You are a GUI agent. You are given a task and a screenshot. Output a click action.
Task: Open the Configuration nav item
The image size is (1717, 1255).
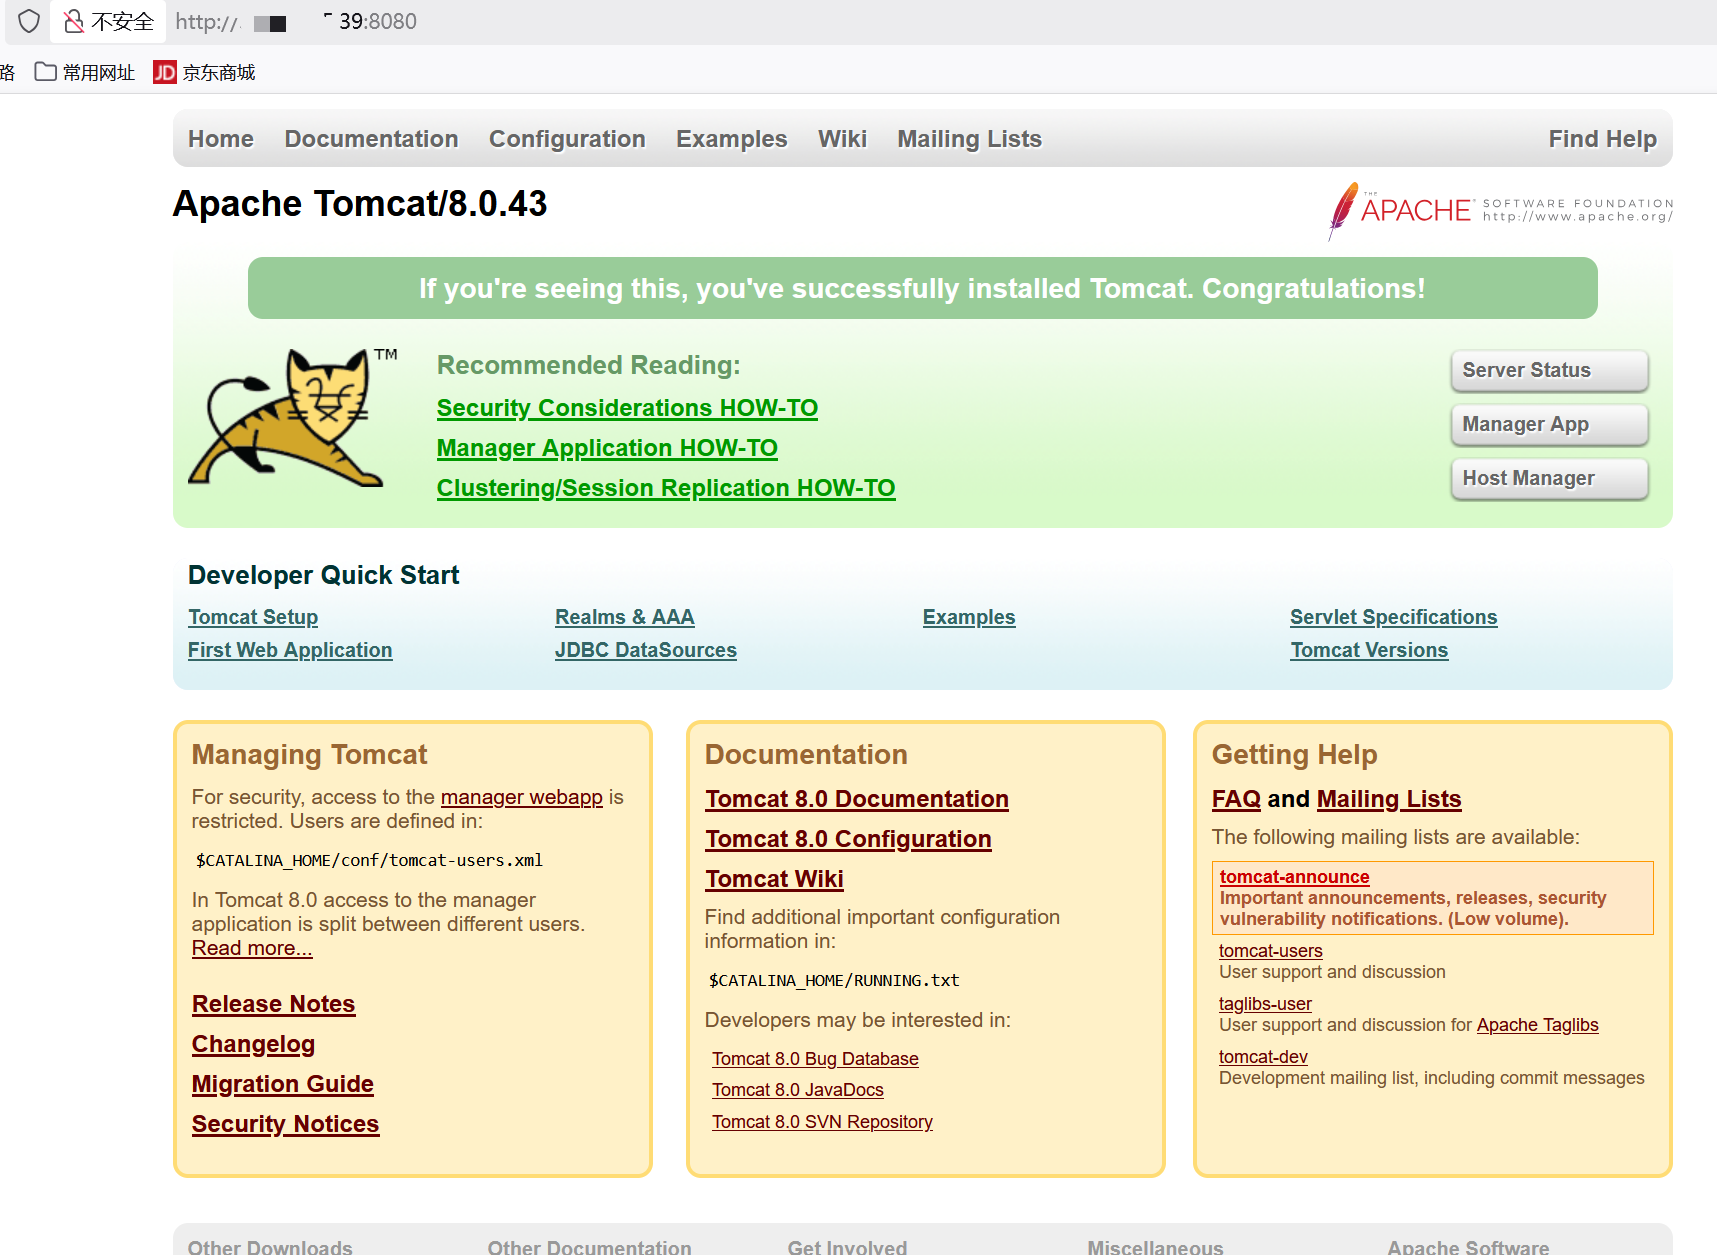(x=567, y=139)
